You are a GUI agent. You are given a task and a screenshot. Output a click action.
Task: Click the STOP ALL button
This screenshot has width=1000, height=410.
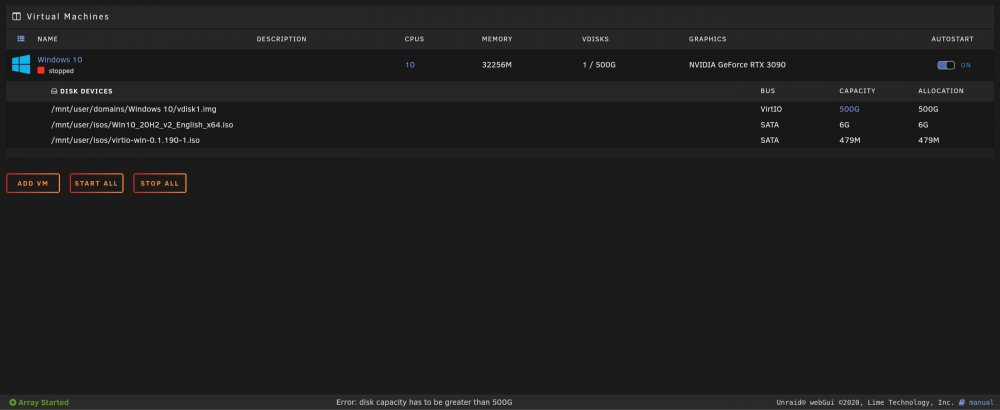point(159,183)
